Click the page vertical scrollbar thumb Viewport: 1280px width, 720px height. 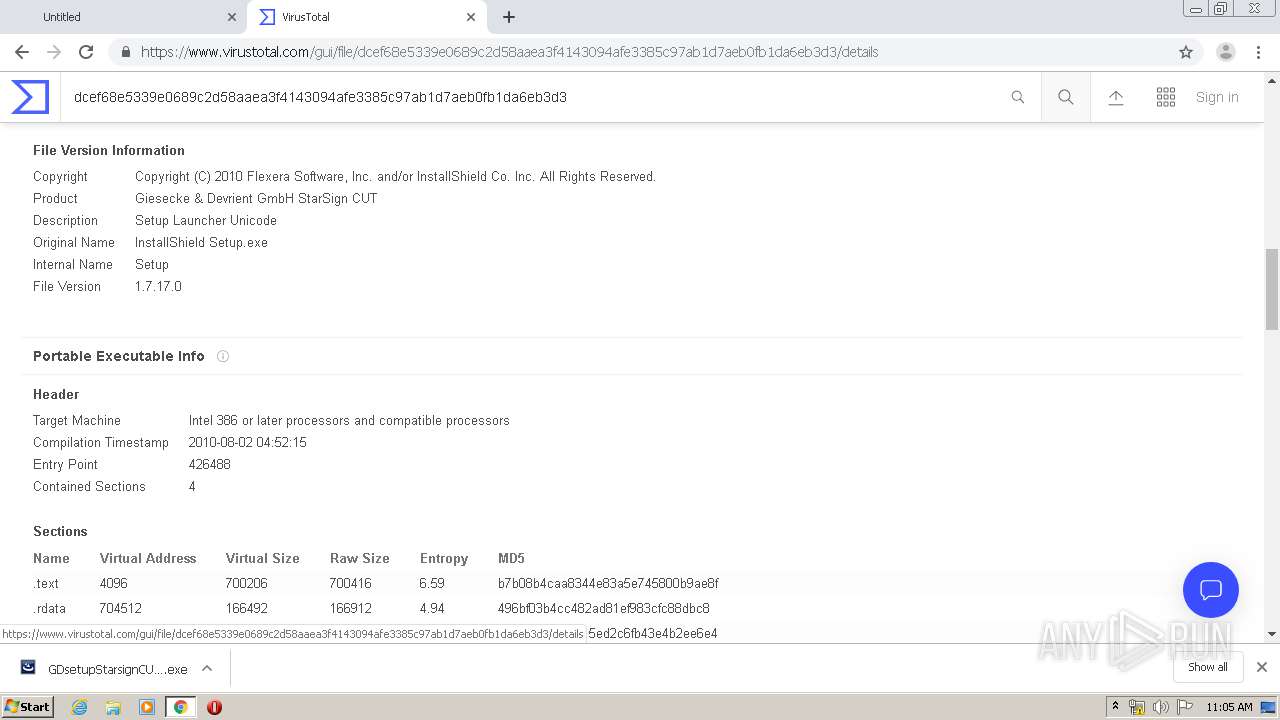coord(1272,288)
